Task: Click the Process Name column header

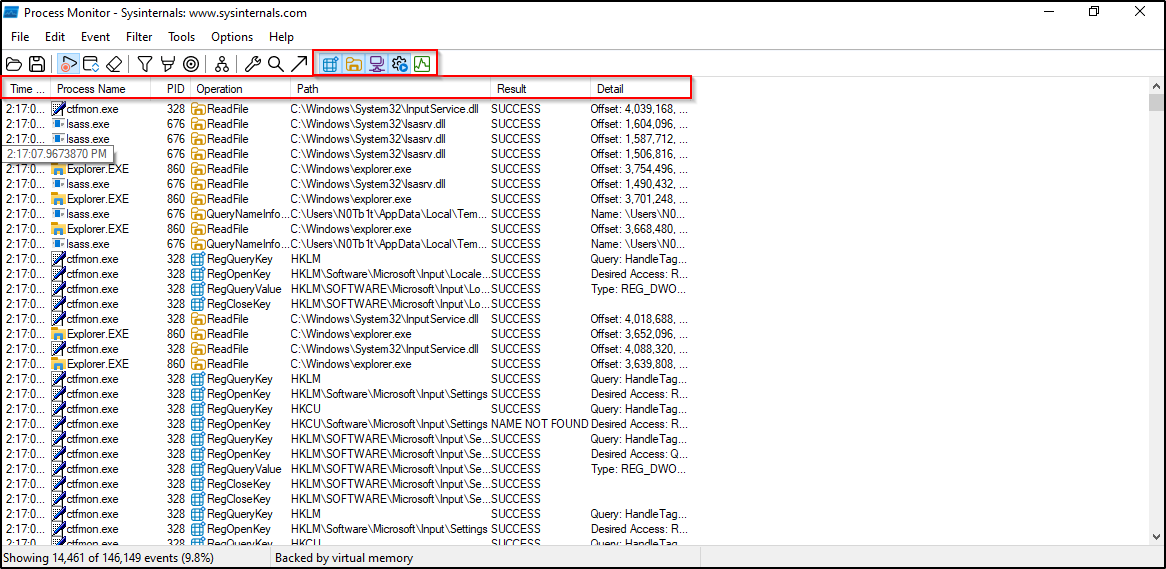Action: coord(91,89)
